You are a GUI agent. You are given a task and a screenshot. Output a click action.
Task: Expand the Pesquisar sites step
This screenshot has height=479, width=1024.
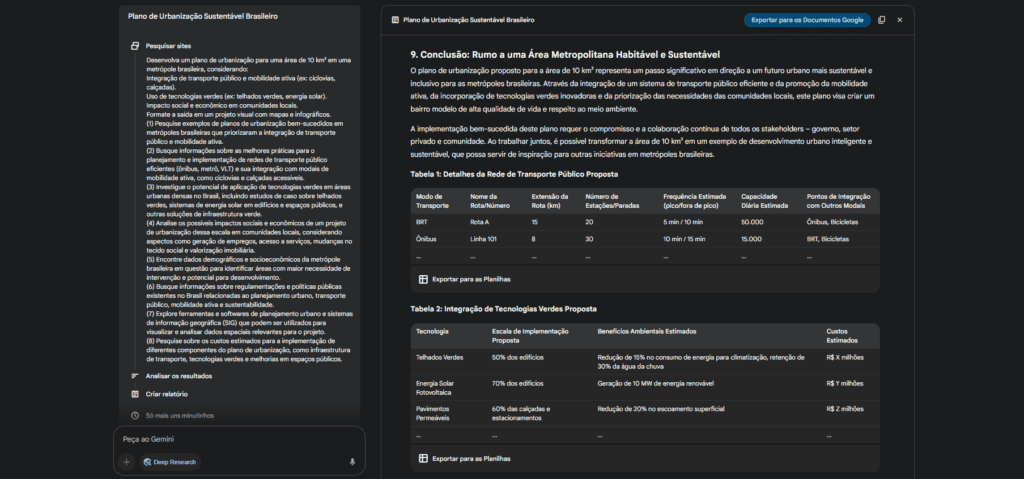point(168,46)
